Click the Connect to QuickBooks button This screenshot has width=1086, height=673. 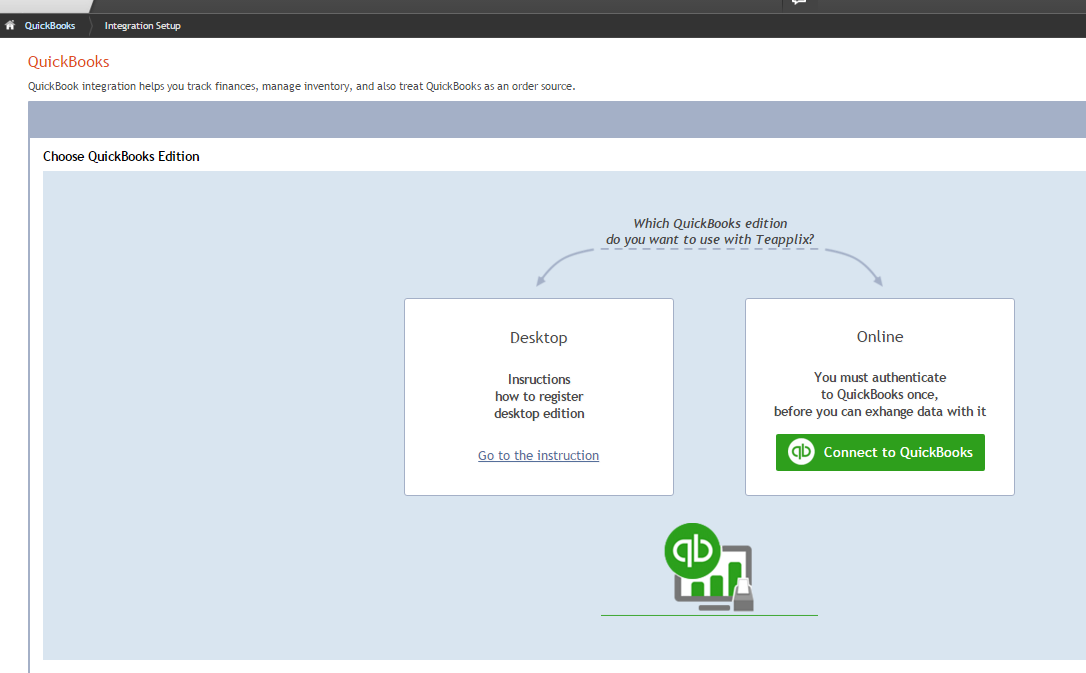pos(880,452)
